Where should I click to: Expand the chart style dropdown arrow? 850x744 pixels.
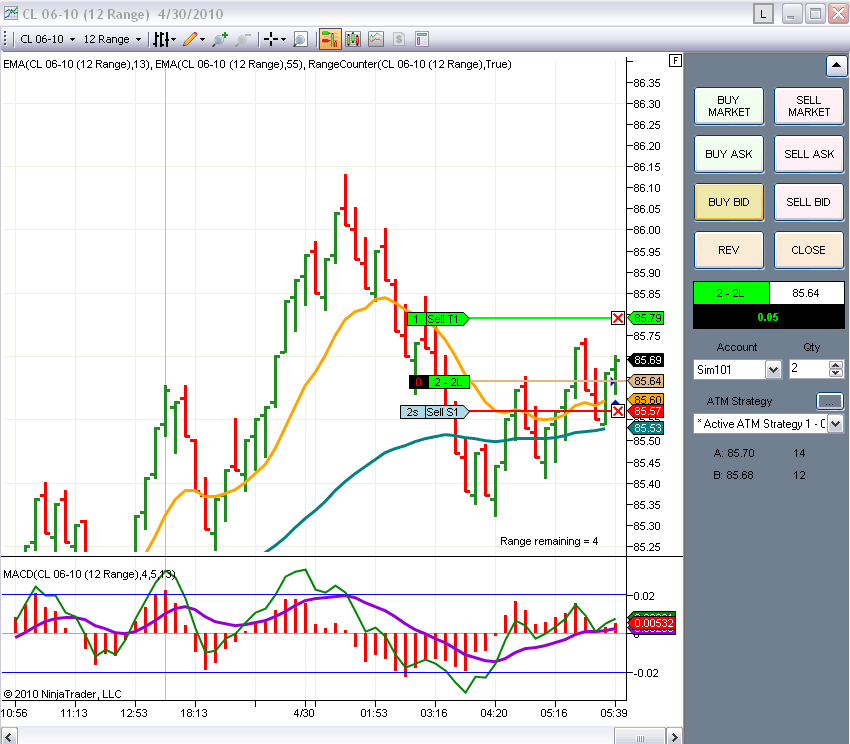pyautogui.click(x=173, y=39)
